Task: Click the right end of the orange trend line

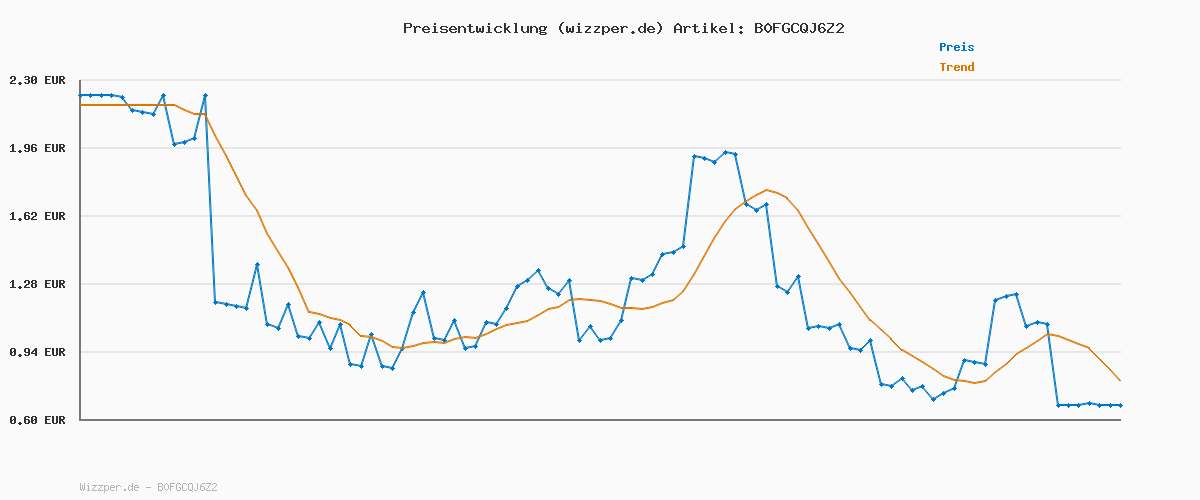Action: pos(1120,381)
